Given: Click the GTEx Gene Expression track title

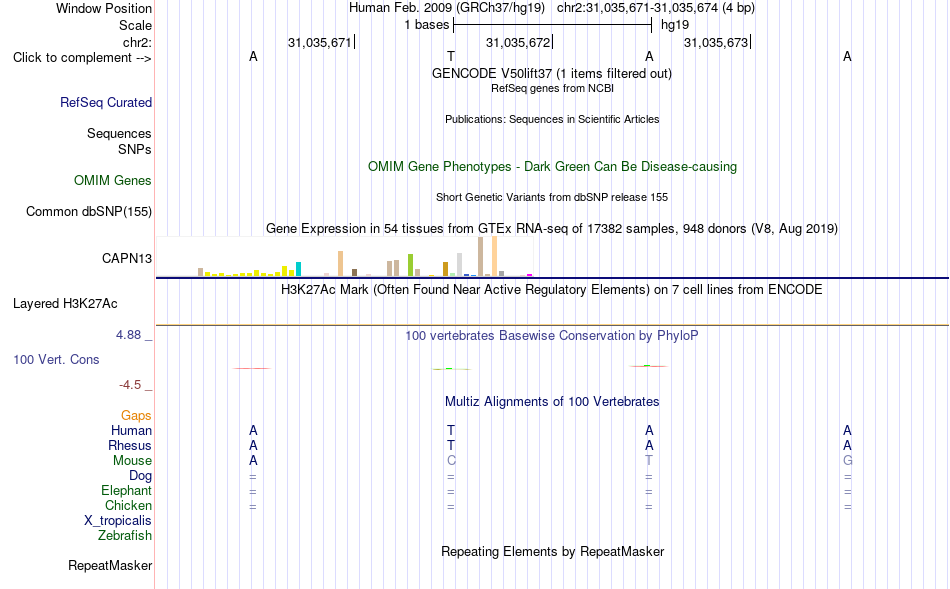Looking at the screenshot, I should [552, 228].
